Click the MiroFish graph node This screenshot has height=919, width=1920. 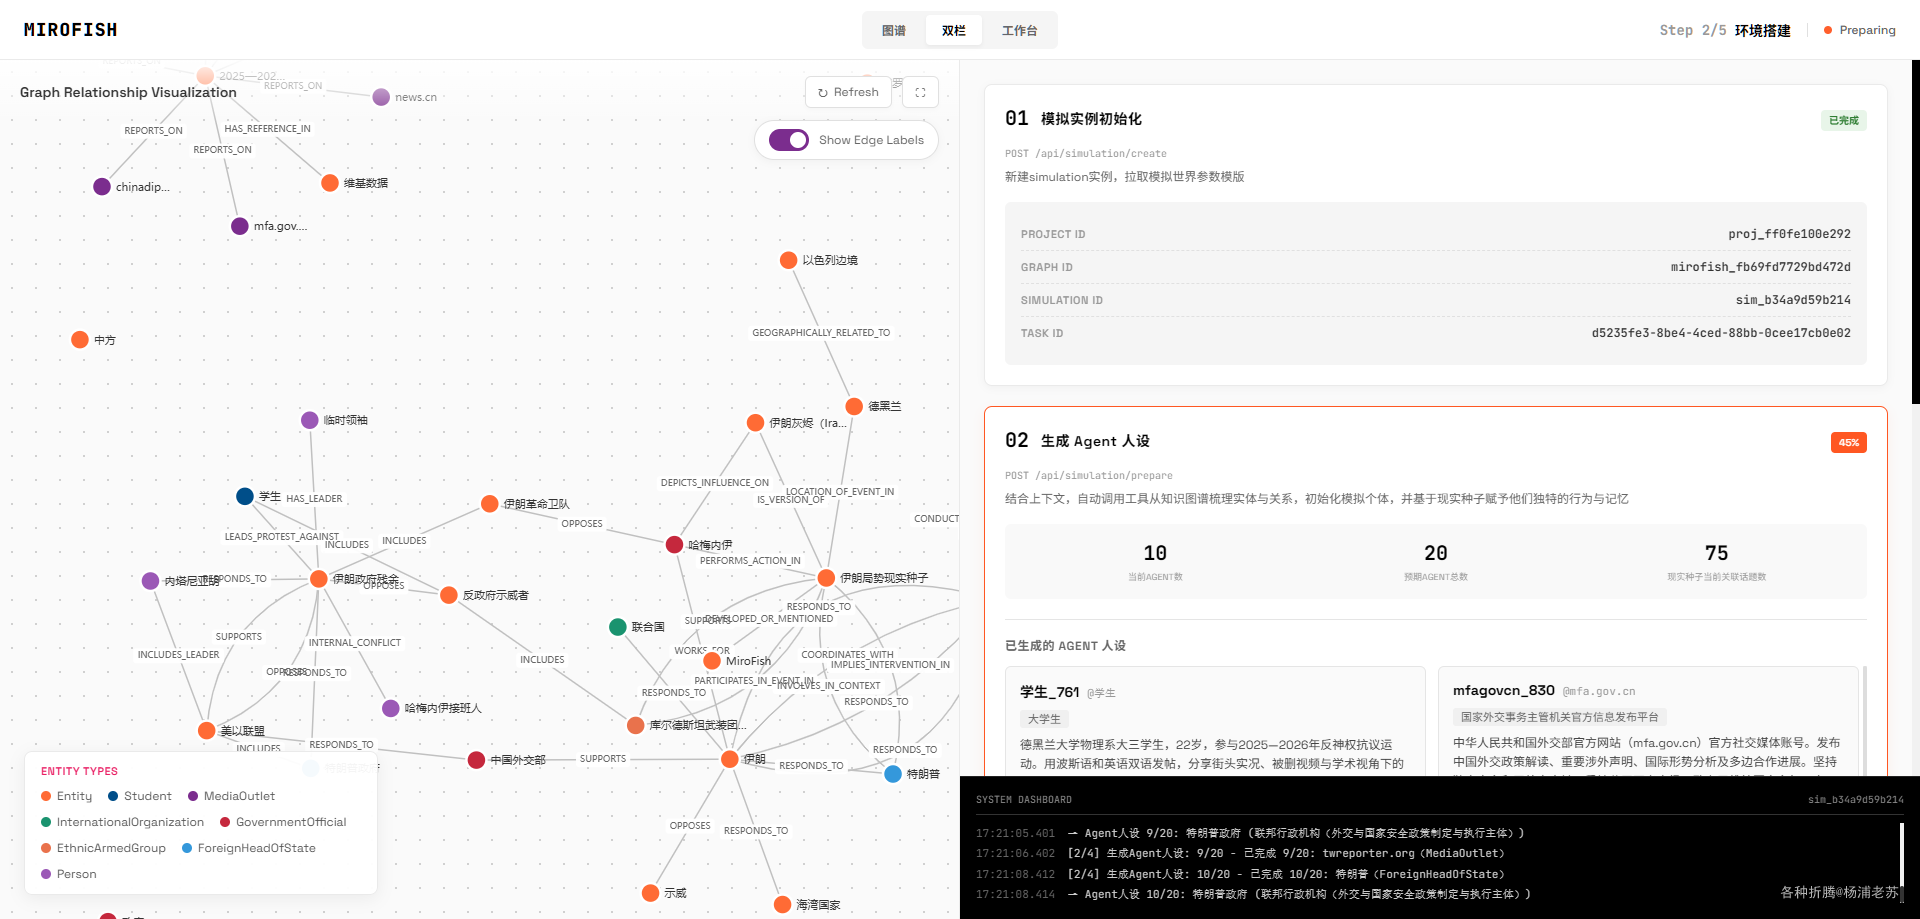712,661
